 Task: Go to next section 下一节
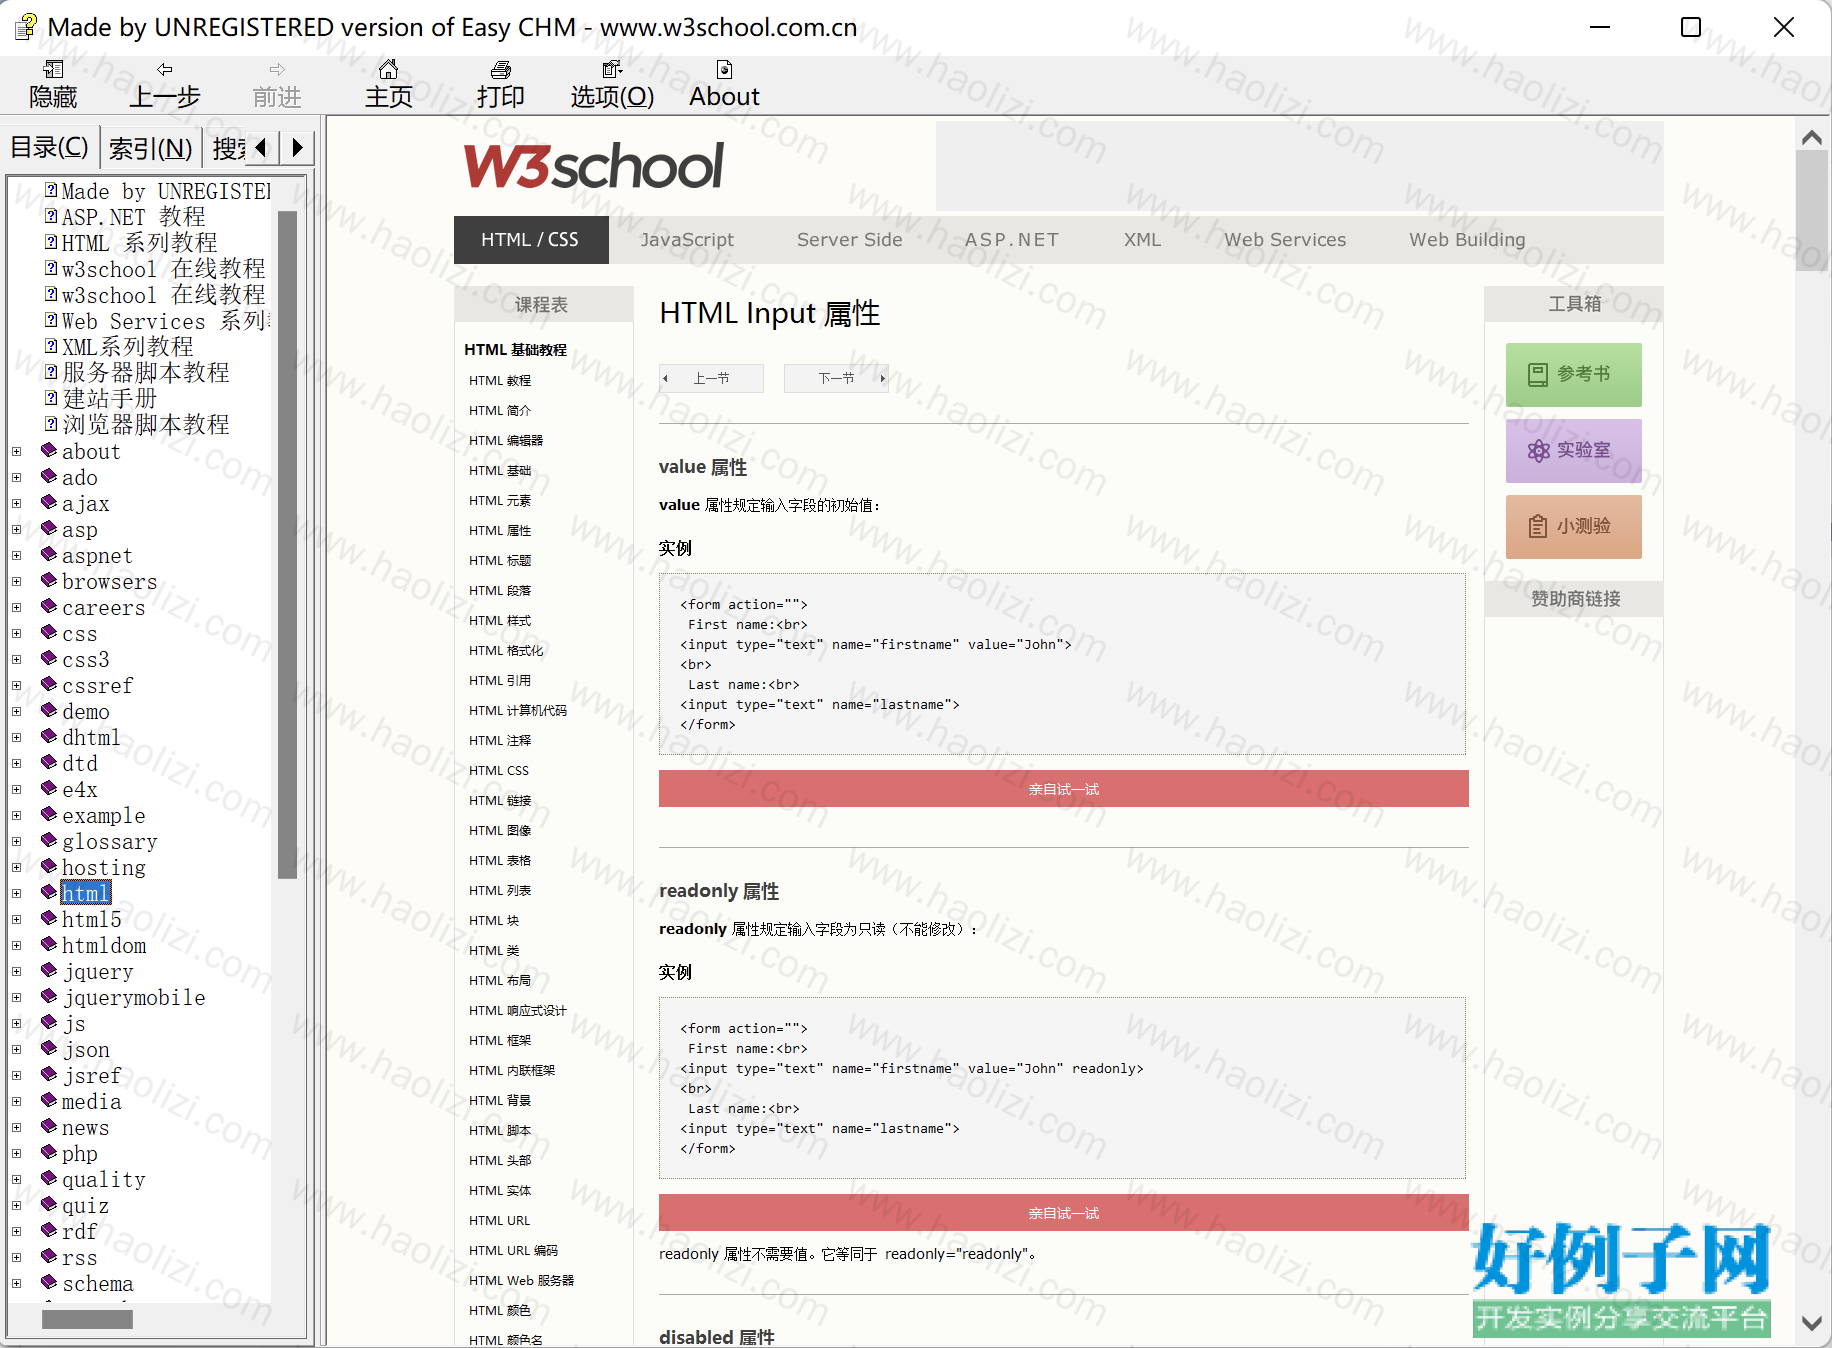836,378
